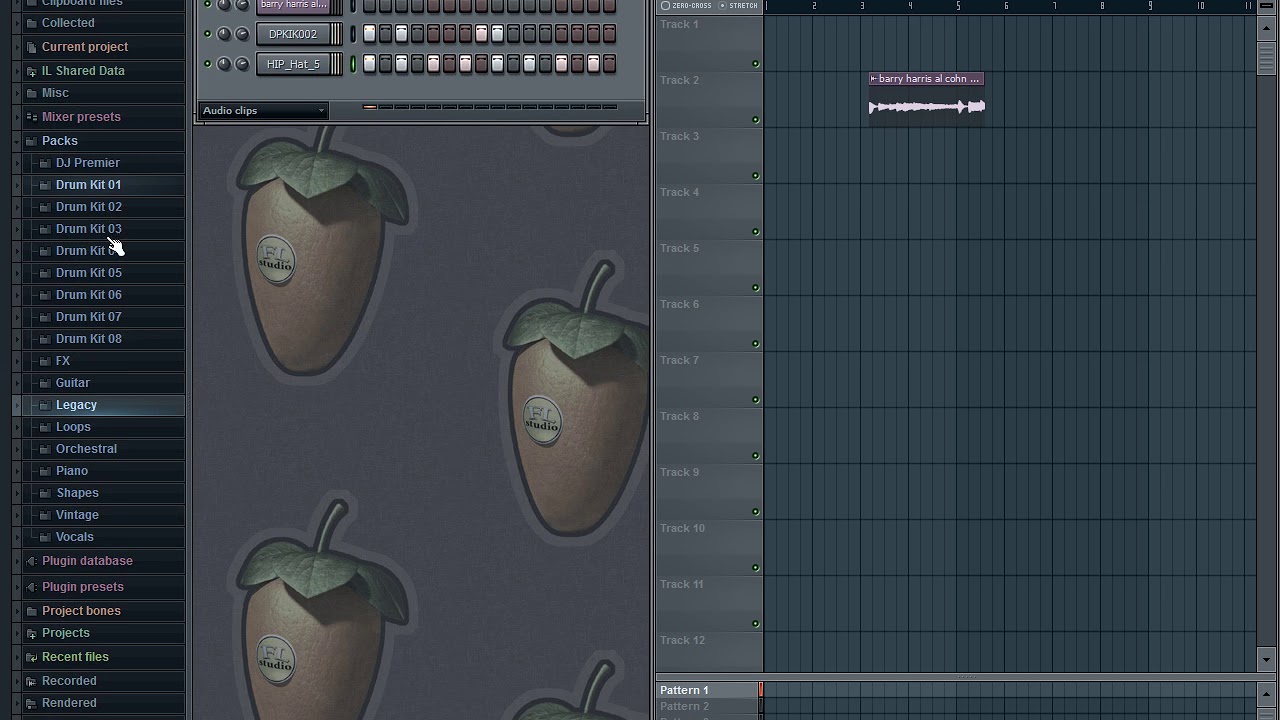
Task: Expand the Drum Kit 02 folder arrow
Action: (x=17, y=207)
